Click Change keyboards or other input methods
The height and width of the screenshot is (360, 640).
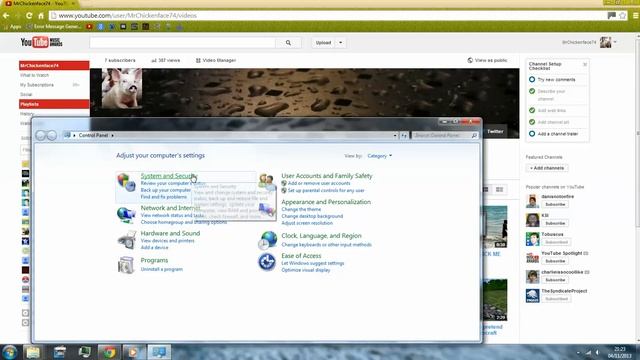click(x=327, y=245)
